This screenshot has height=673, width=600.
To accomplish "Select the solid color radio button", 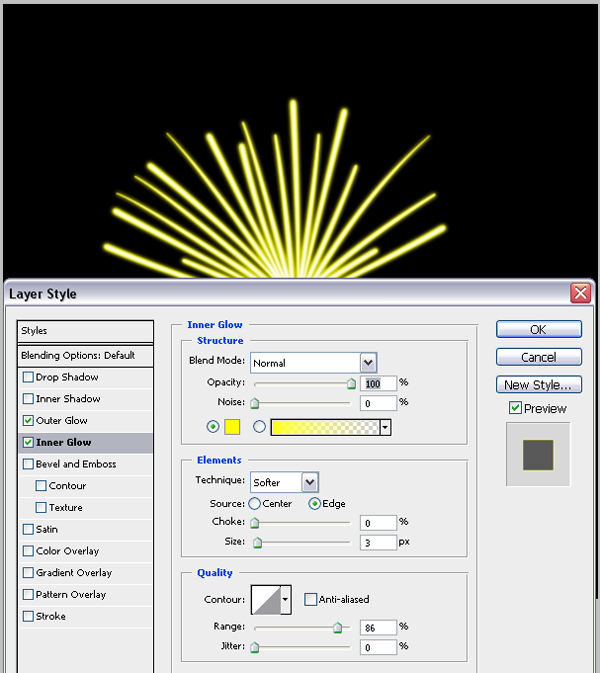I will tap(213, 427).
